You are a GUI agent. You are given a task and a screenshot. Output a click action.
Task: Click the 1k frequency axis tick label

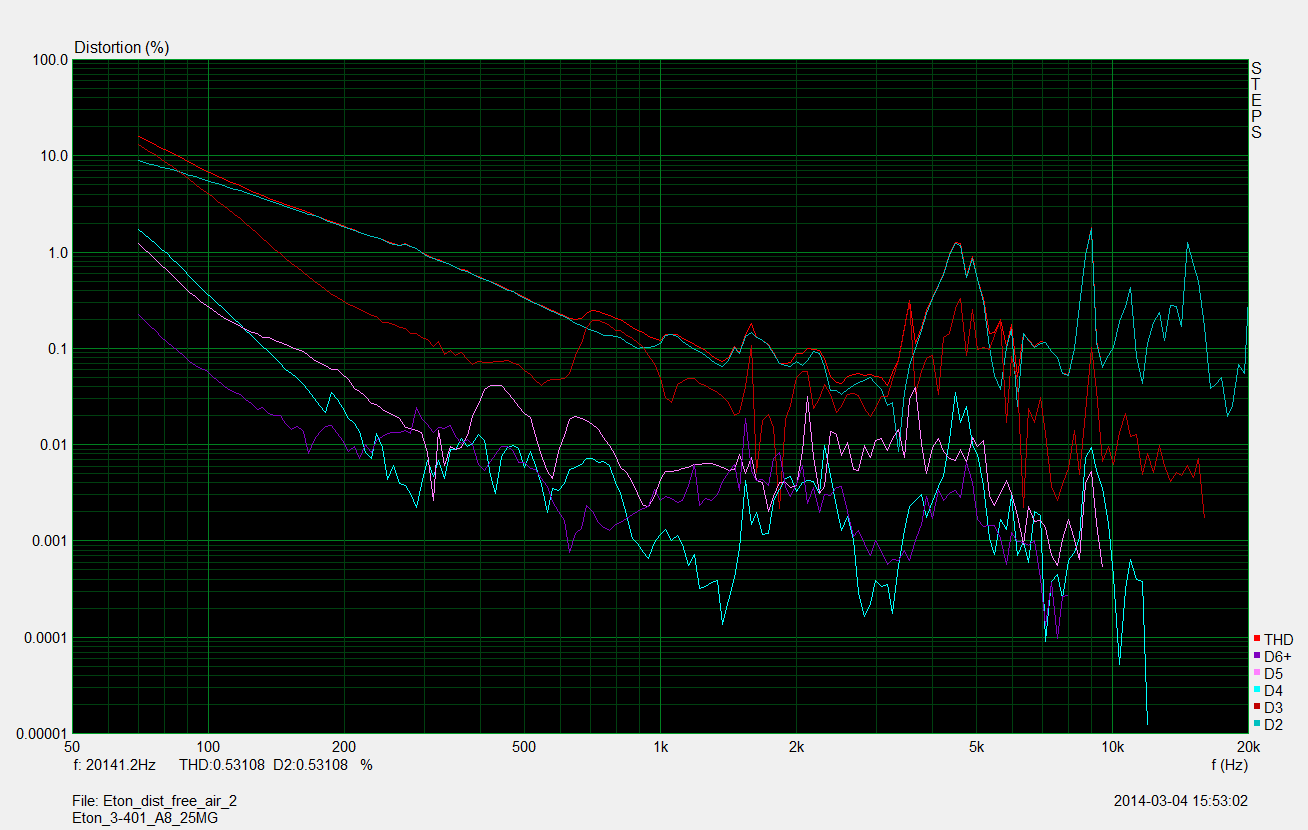(660, 747)
